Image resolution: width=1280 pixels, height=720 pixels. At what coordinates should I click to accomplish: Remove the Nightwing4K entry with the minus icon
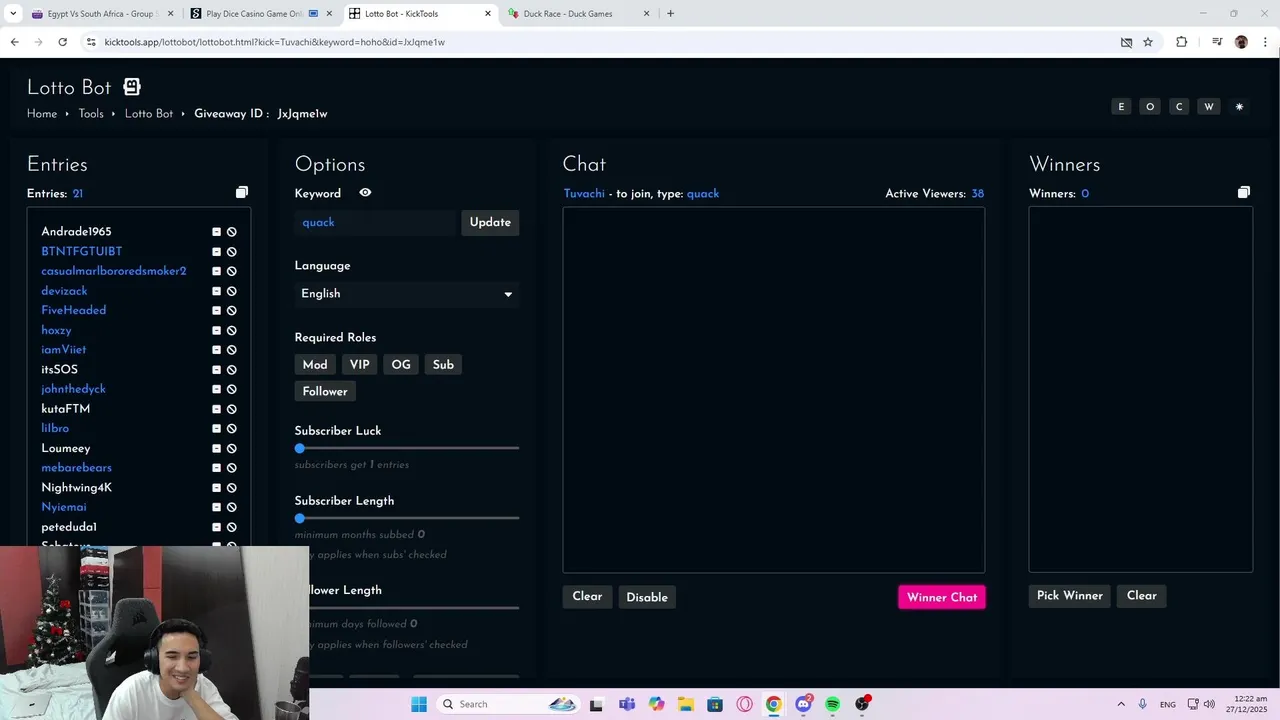(x=216, y=488)
